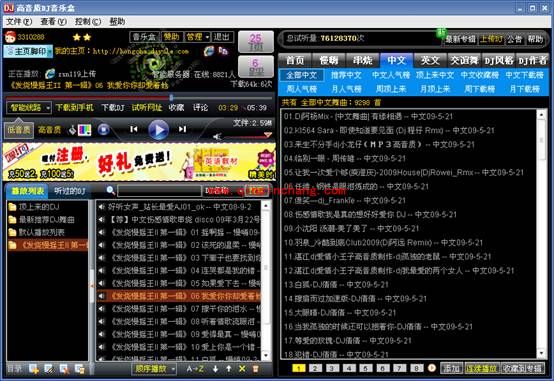Click the IE icon beside the homepage URL

pos(209,51)
